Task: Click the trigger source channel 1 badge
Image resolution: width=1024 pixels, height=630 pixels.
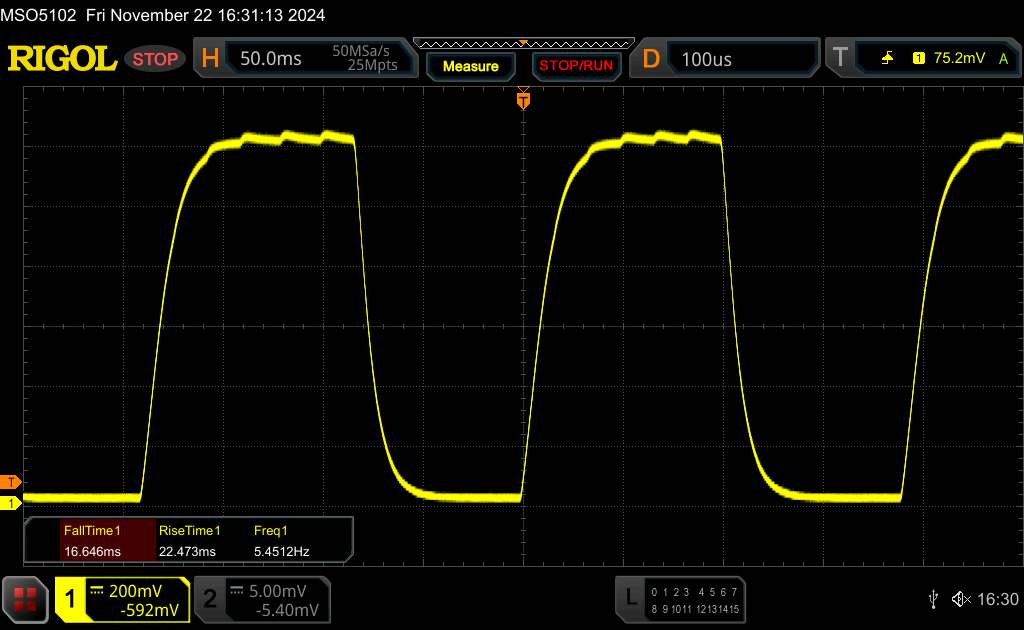Action: tap(919, 58)
